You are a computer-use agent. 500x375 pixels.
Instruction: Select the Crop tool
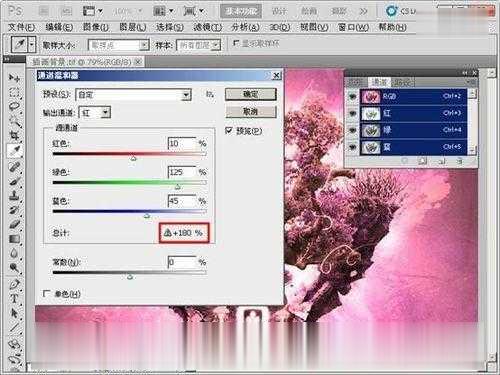tap(14, 136)
